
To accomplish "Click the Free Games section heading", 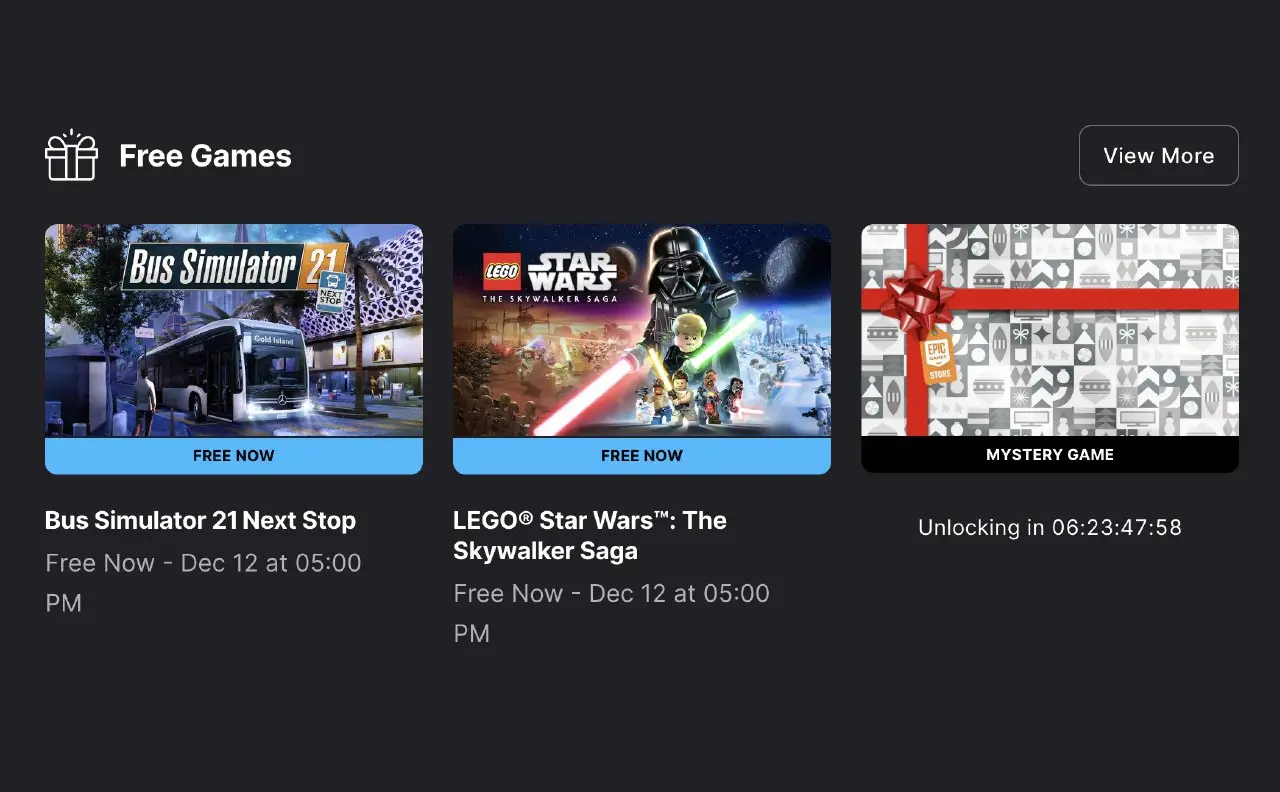I will [205, 156].
